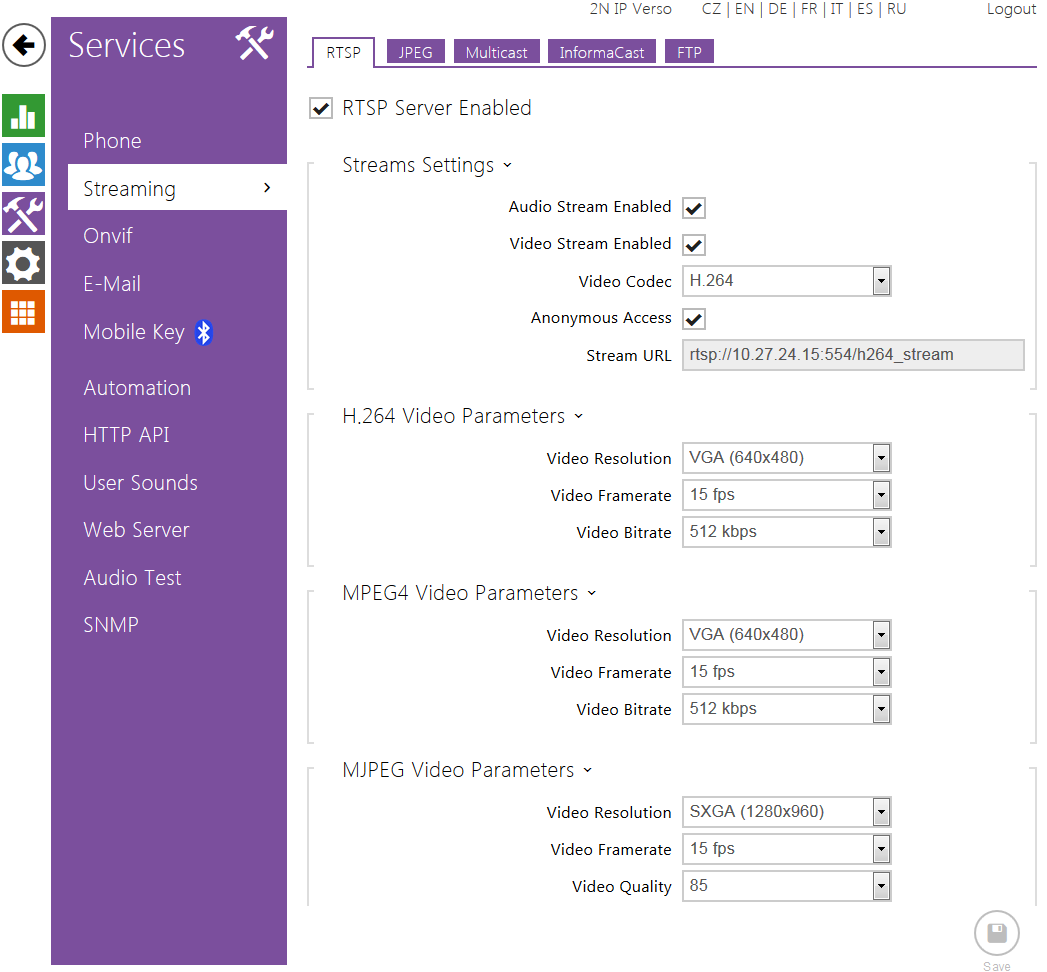This screenshot has width=1047, height=972.
Task: Expand the H.264 Video Bitrate dropdown
Action: coord(786,532)
